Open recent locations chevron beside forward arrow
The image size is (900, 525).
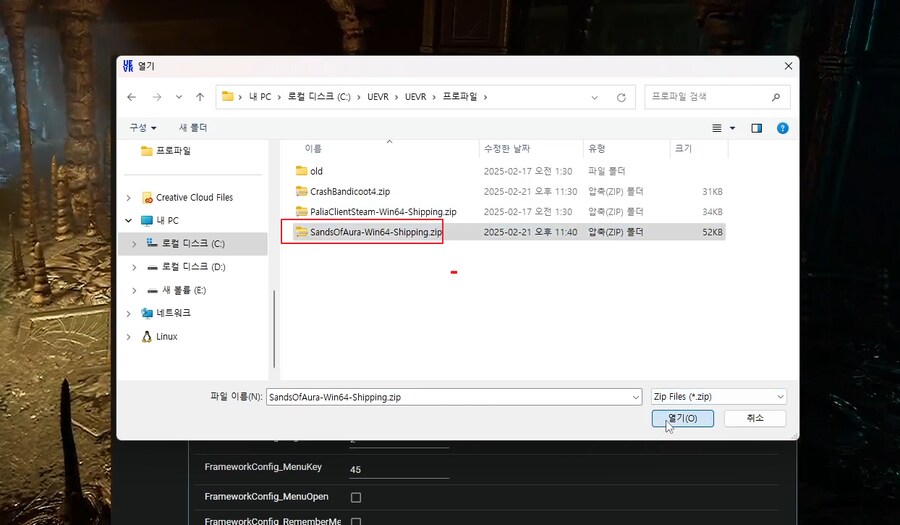point(179,97)
